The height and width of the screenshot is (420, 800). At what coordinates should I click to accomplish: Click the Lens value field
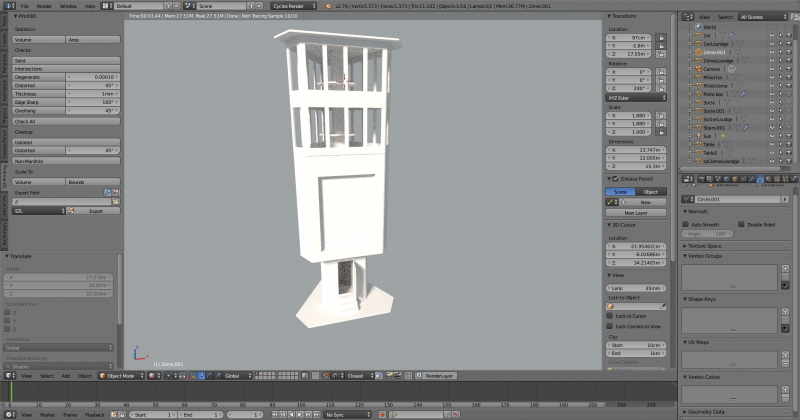638,287
